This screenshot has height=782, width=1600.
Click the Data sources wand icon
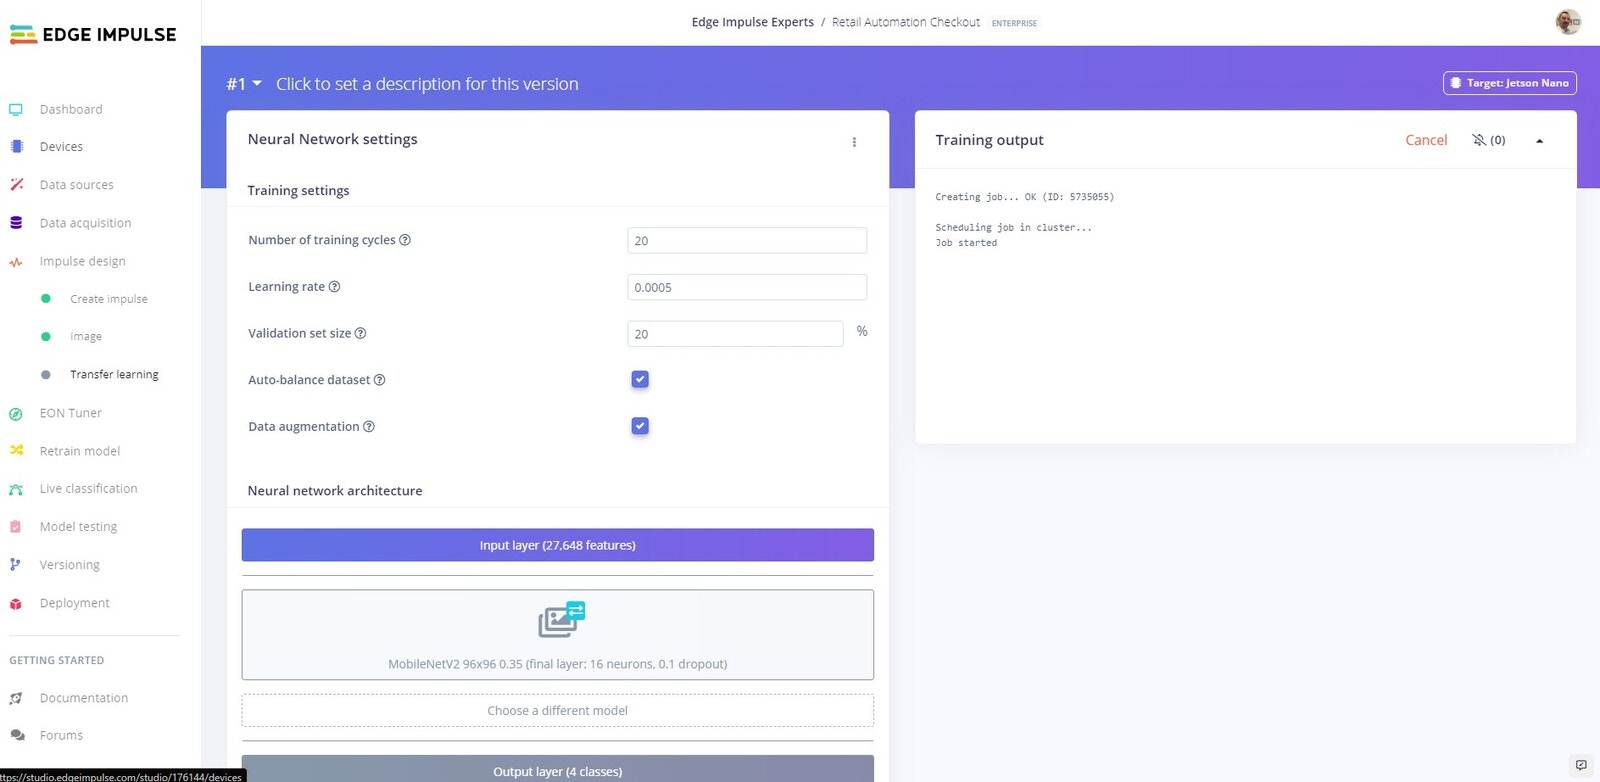(16, 185)
